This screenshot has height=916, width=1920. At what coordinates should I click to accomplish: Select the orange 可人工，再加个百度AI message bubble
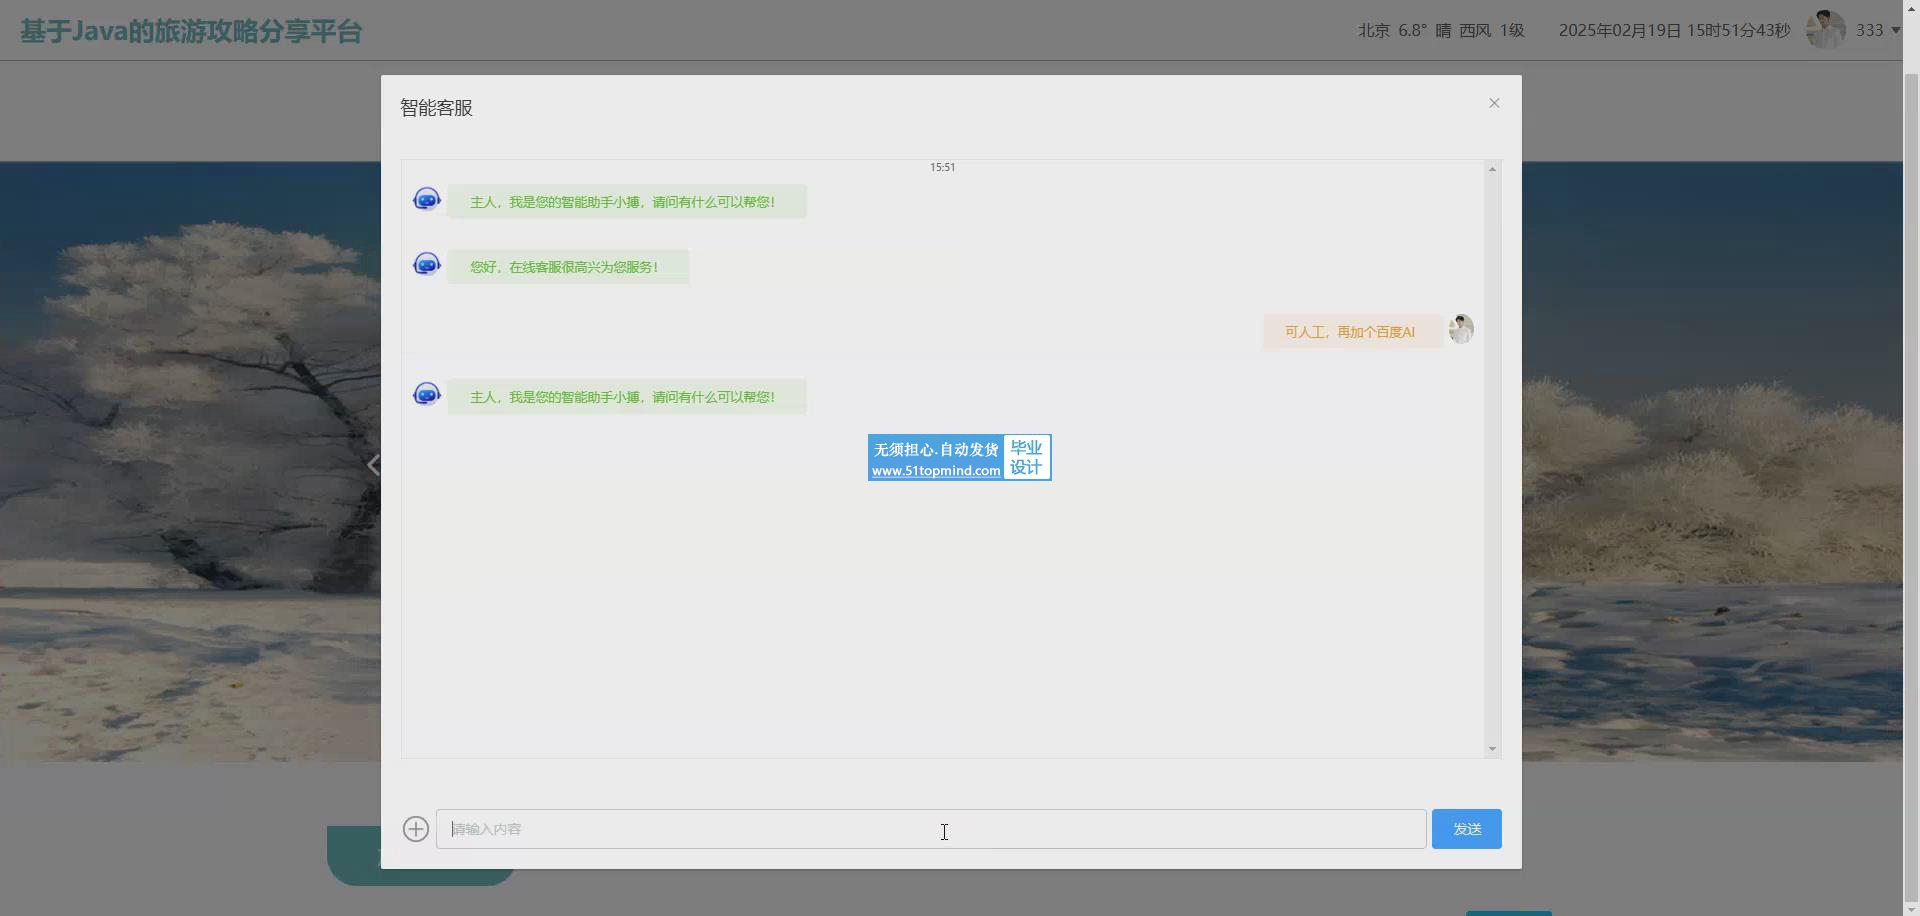1350,332
